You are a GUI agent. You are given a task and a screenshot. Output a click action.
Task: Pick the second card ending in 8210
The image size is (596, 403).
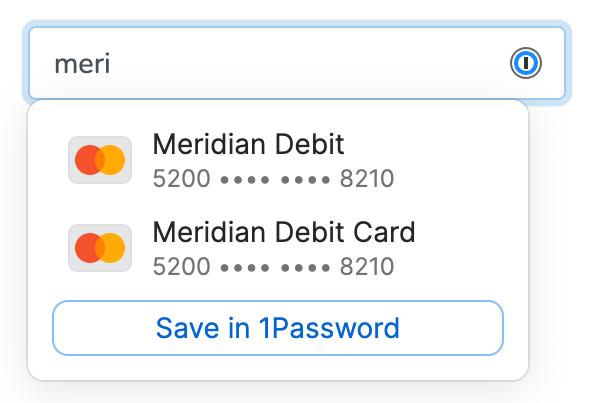[278, 248]
